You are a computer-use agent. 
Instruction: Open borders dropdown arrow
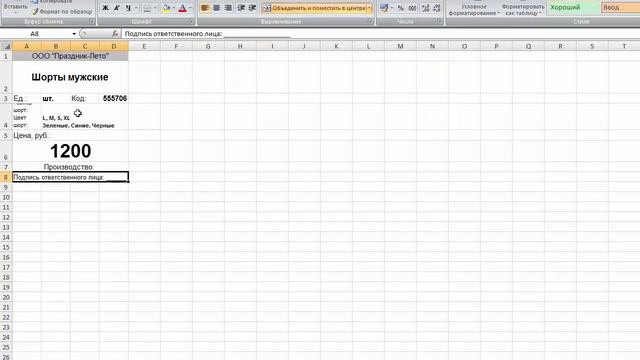click(155, 8)
